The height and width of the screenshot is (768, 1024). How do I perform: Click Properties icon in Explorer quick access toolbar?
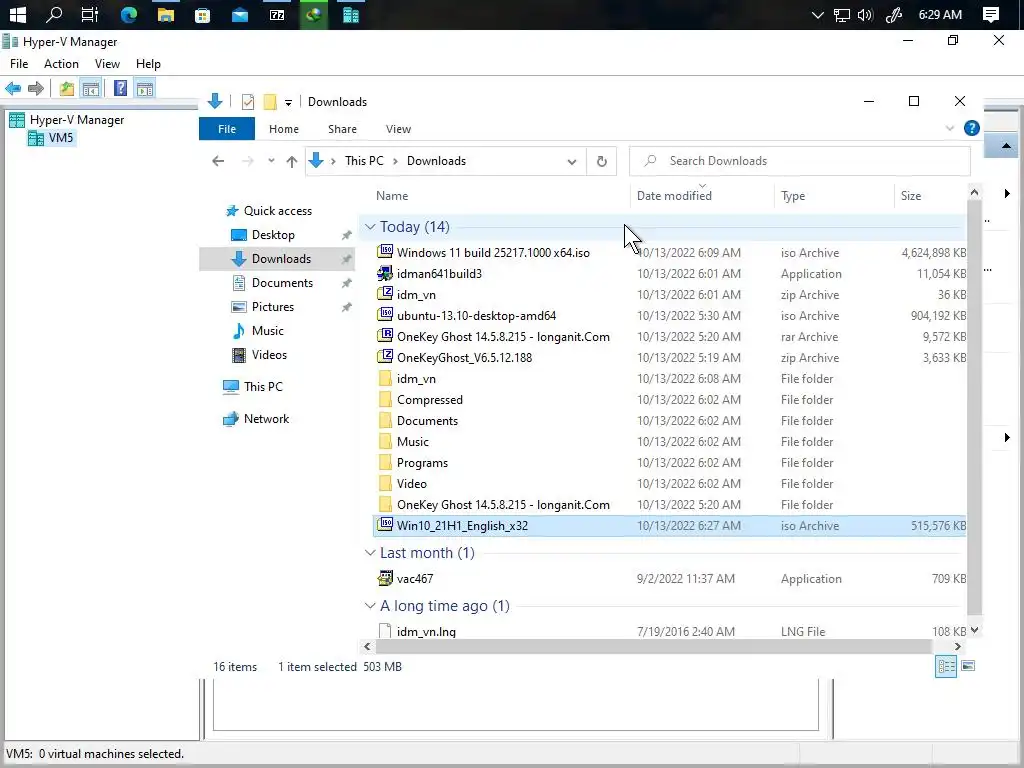[248, 102]
